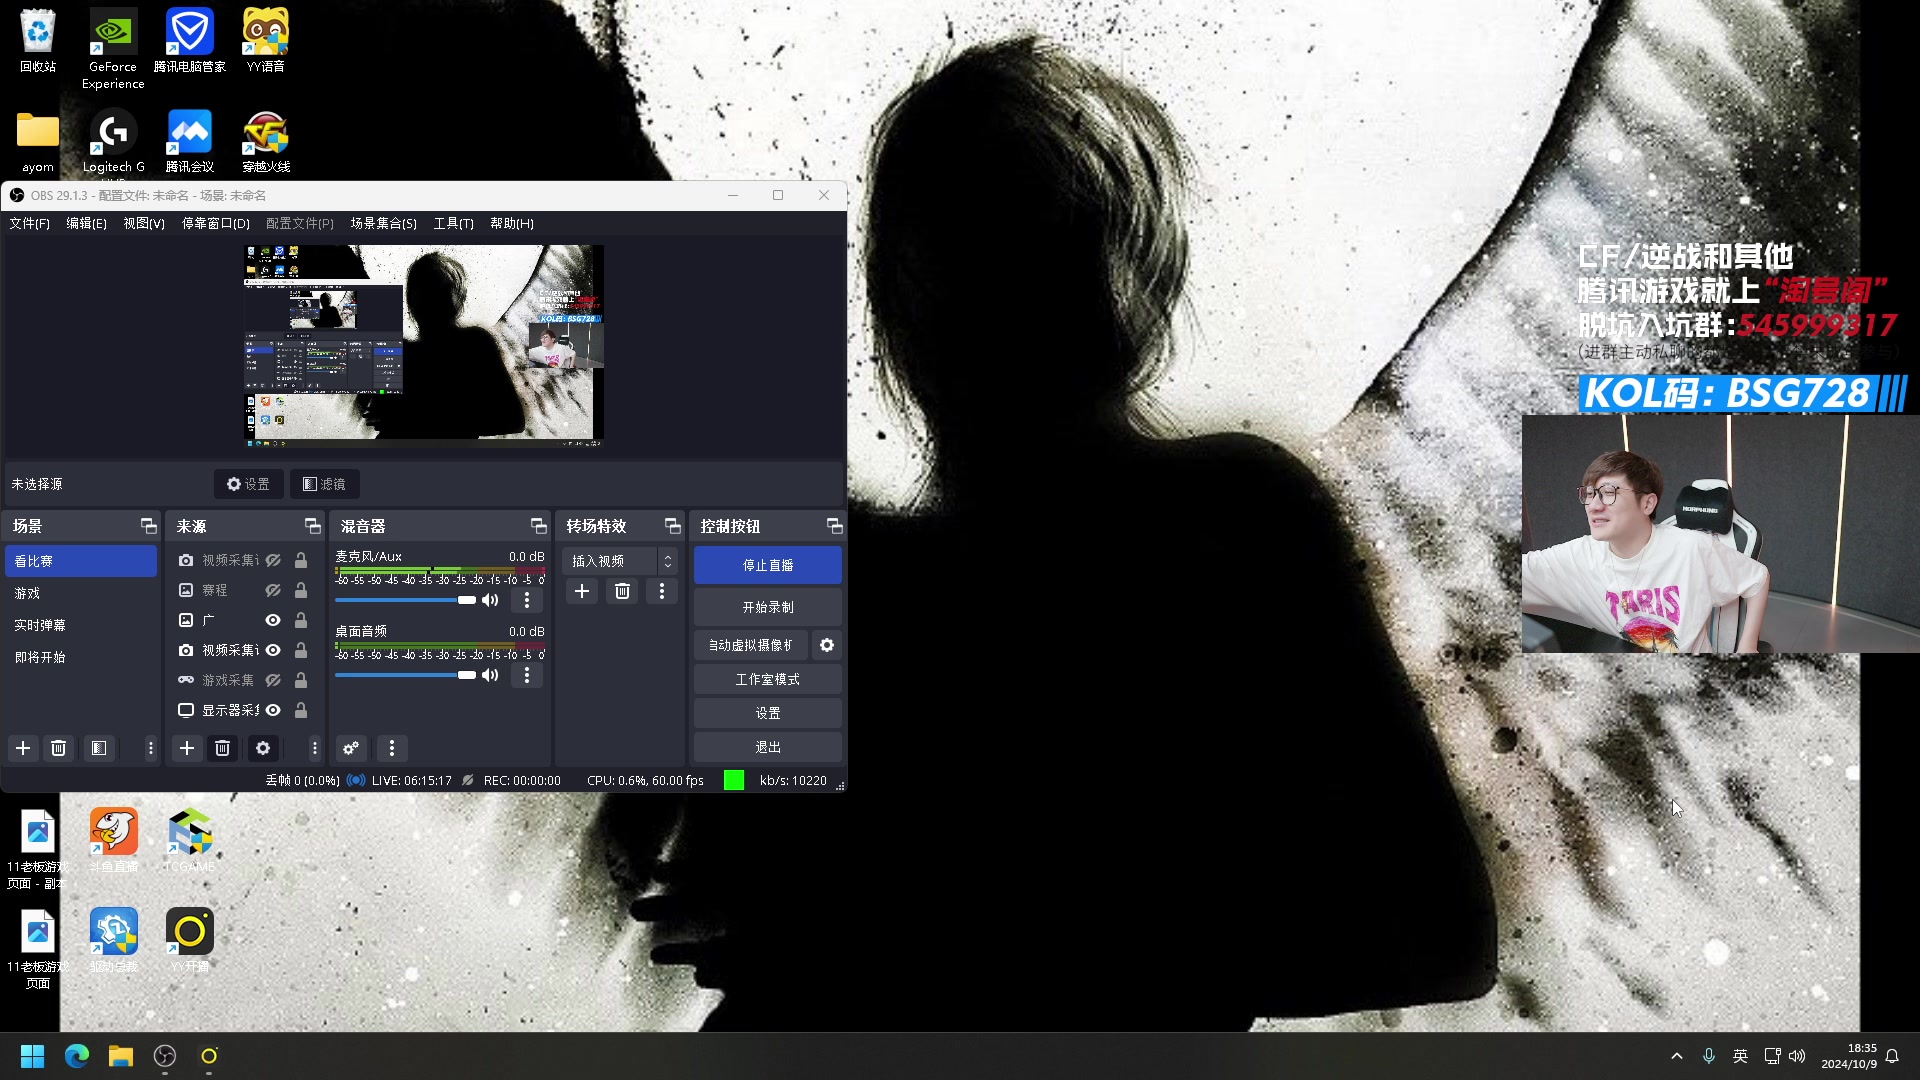Open 桌面音频 options three-dot menu
The image size is (1920, 1080).
pos(527,675)
